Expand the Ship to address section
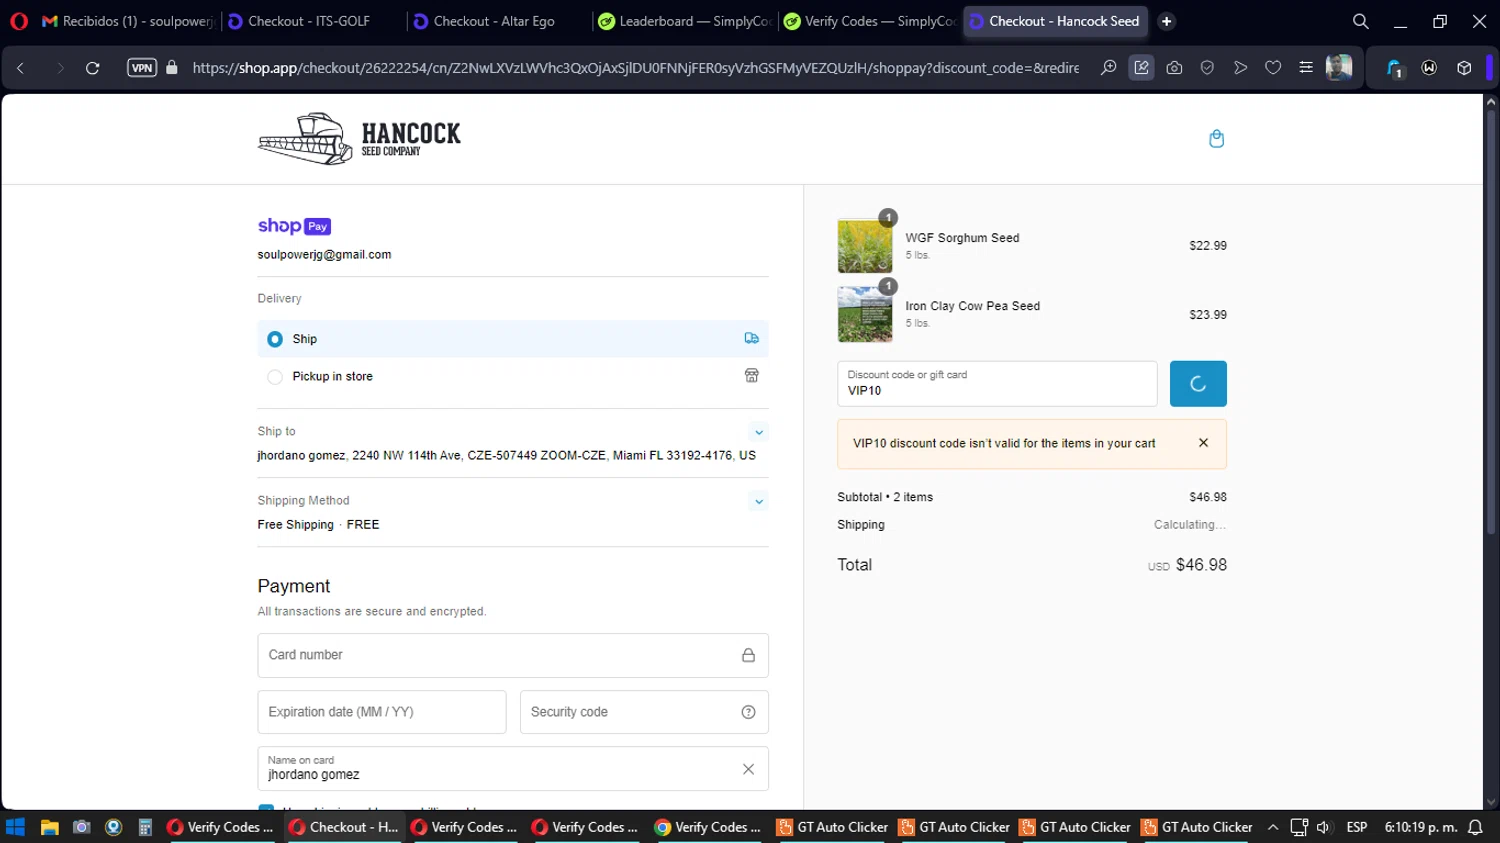The image size is (1500, 843). click(759, 433)
